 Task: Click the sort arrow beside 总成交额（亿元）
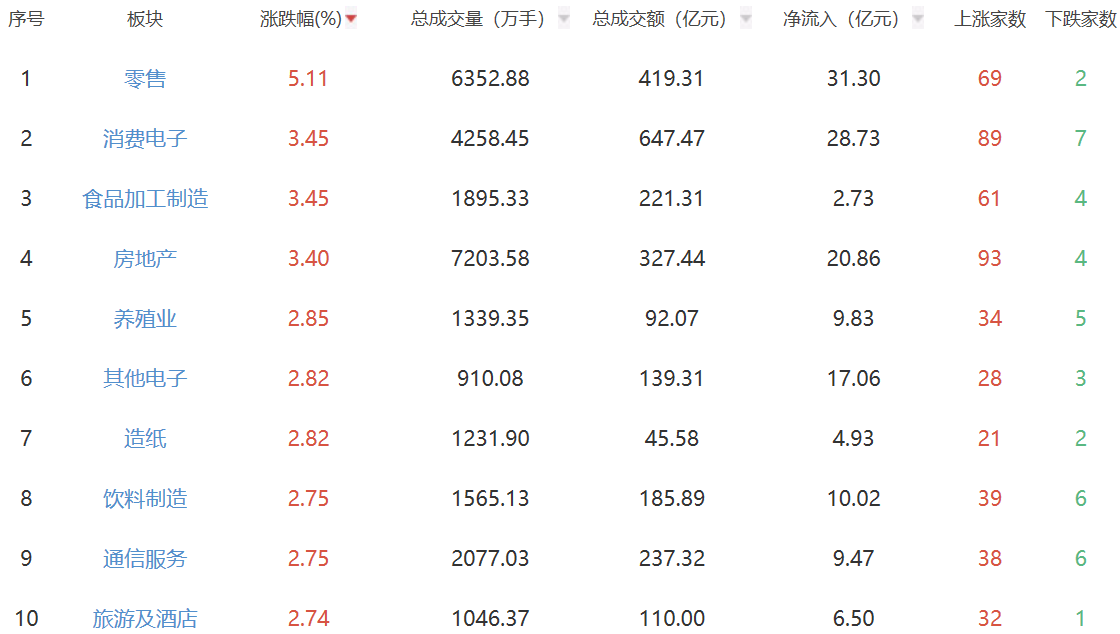tap(745, 19)
